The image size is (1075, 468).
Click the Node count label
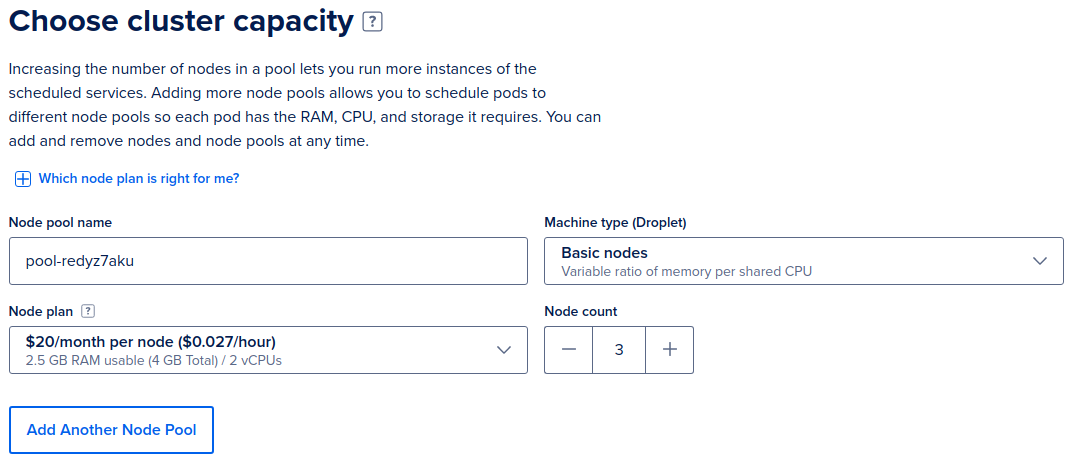(x=581, y=311)
